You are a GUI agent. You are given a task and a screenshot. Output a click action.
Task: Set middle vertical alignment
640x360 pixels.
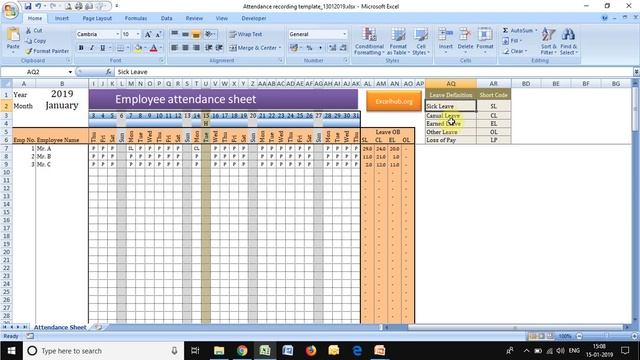[x=185, y=34]
